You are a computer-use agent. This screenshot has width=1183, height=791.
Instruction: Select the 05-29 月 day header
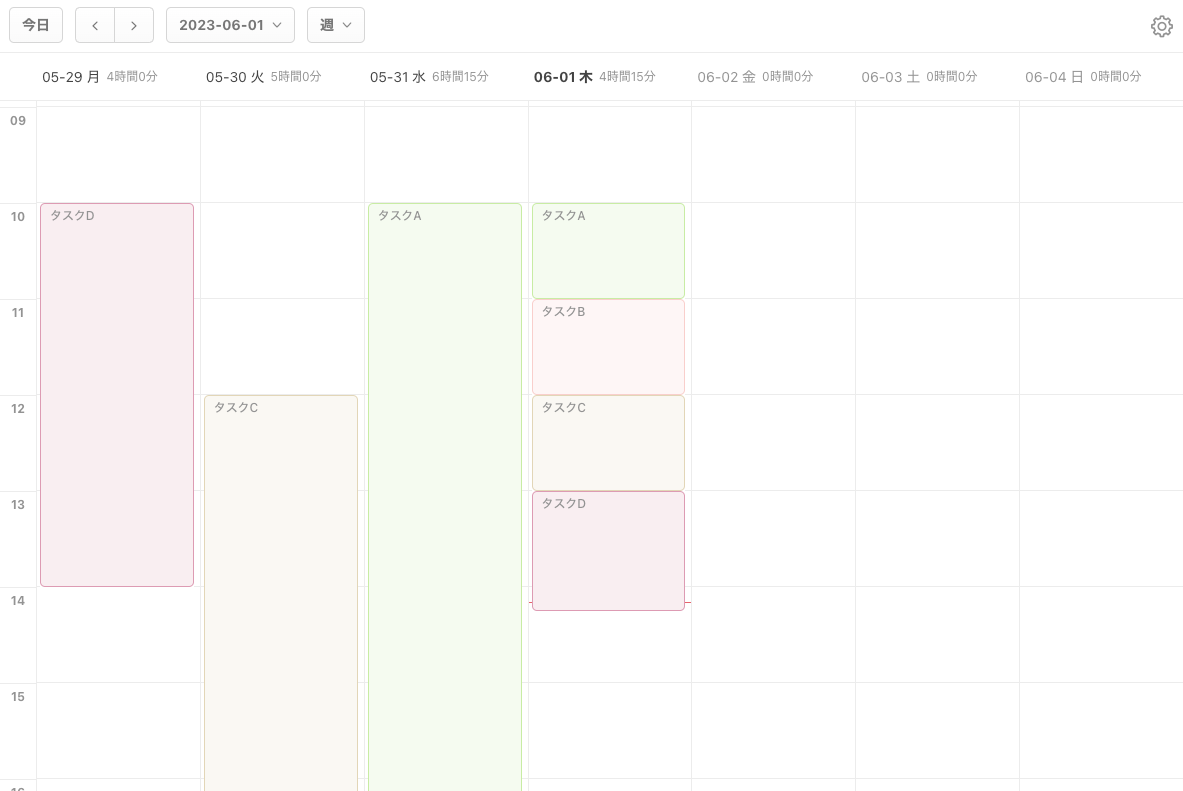coord(71,77)
